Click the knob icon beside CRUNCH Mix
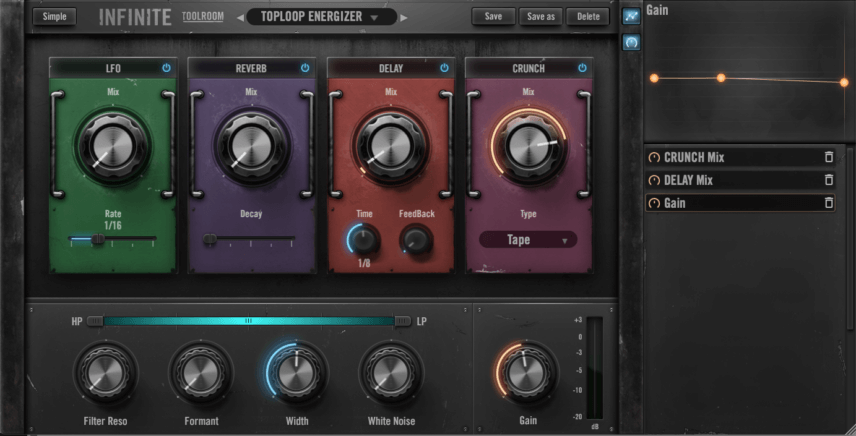This screenshot has width=856, height=436. 653,158
